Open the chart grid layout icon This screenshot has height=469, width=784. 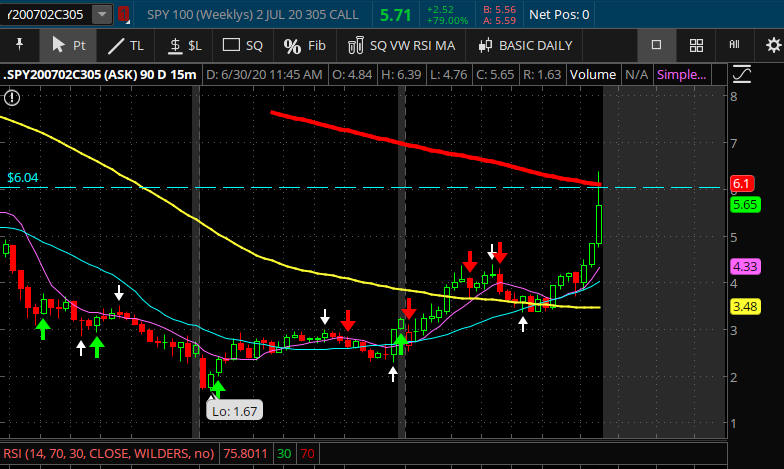point(696,45)
